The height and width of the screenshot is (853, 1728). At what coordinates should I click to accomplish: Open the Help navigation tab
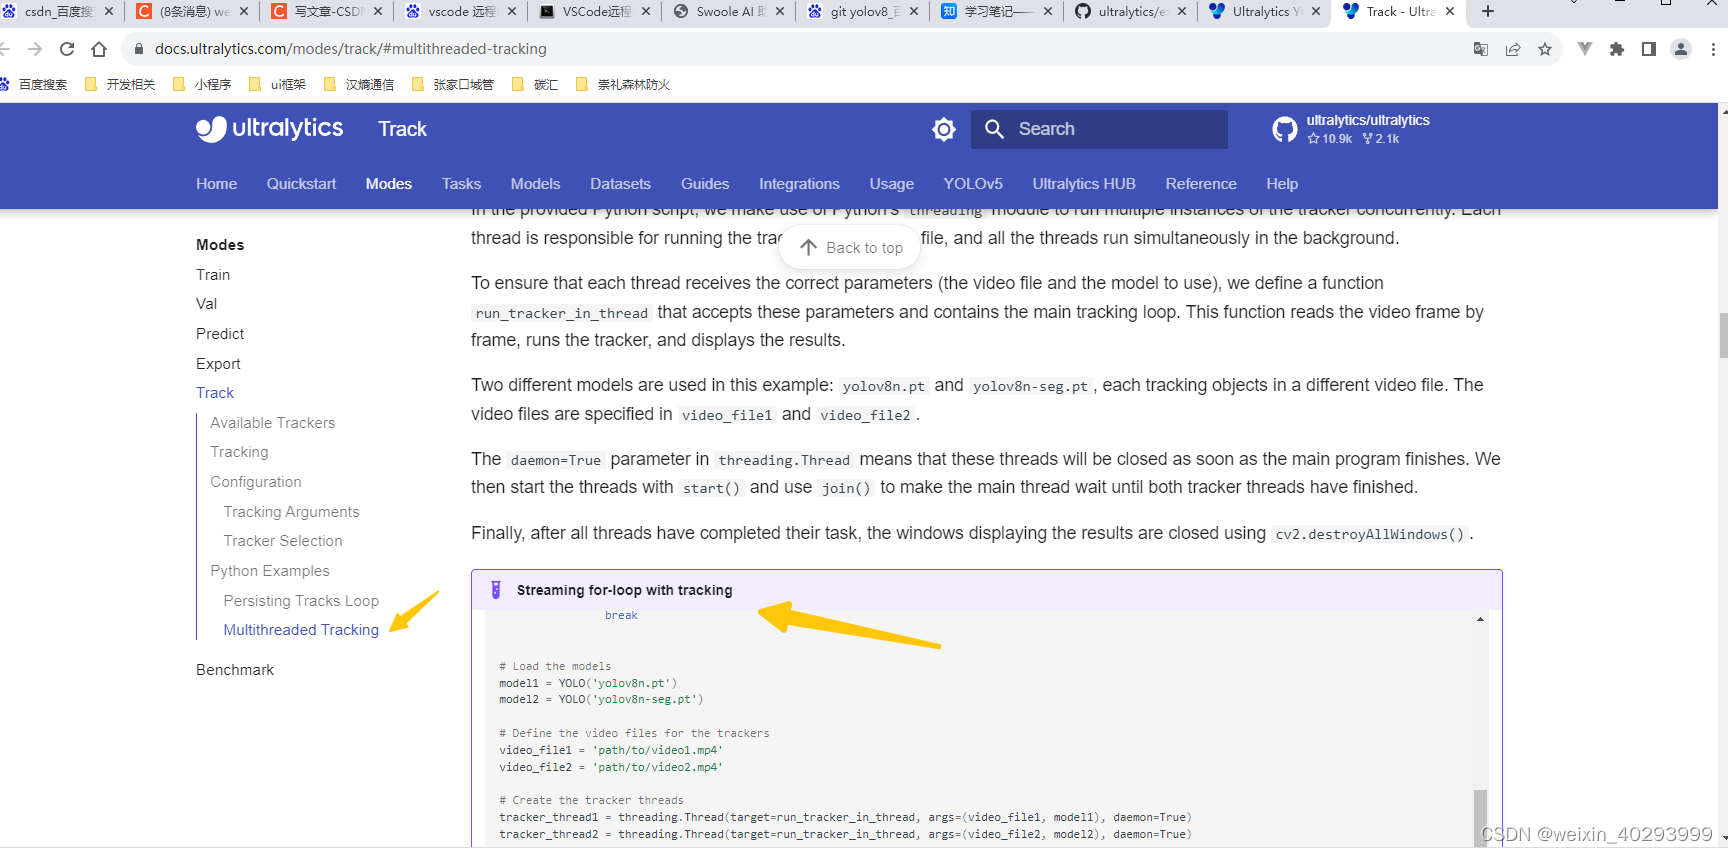coord(1282,184)
